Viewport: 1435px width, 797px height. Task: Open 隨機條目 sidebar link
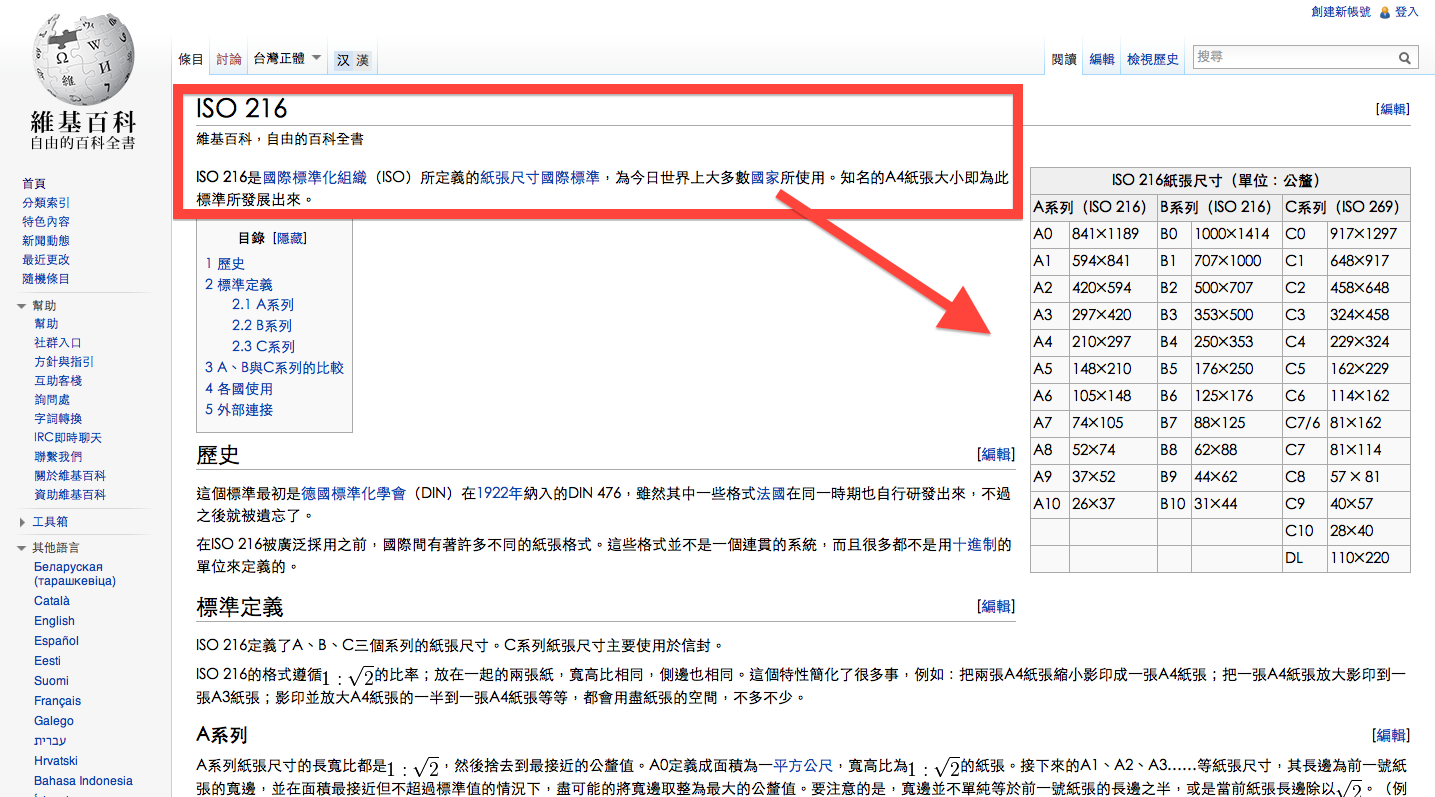46,279
